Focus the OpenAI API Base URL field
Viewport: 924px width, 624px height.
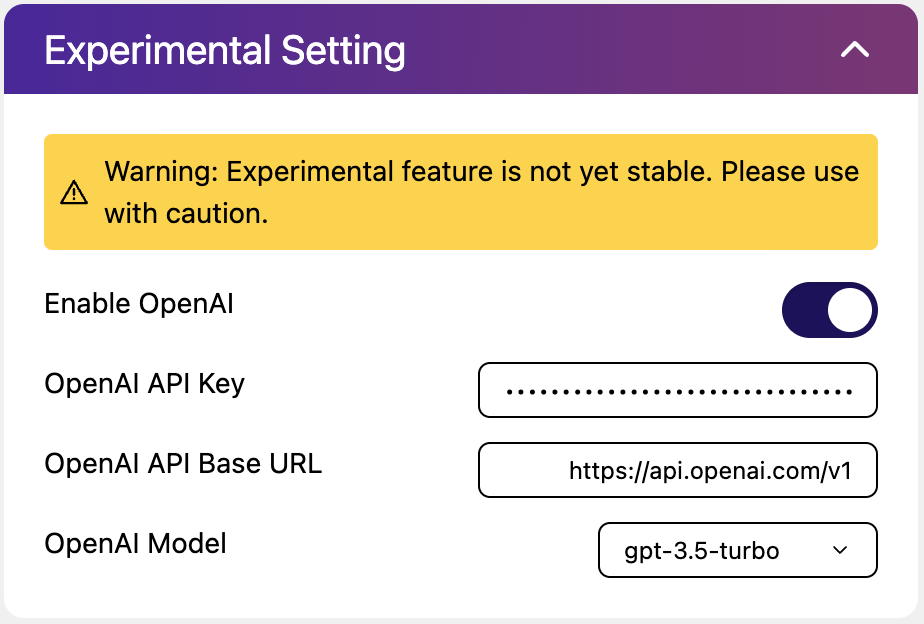678,470
